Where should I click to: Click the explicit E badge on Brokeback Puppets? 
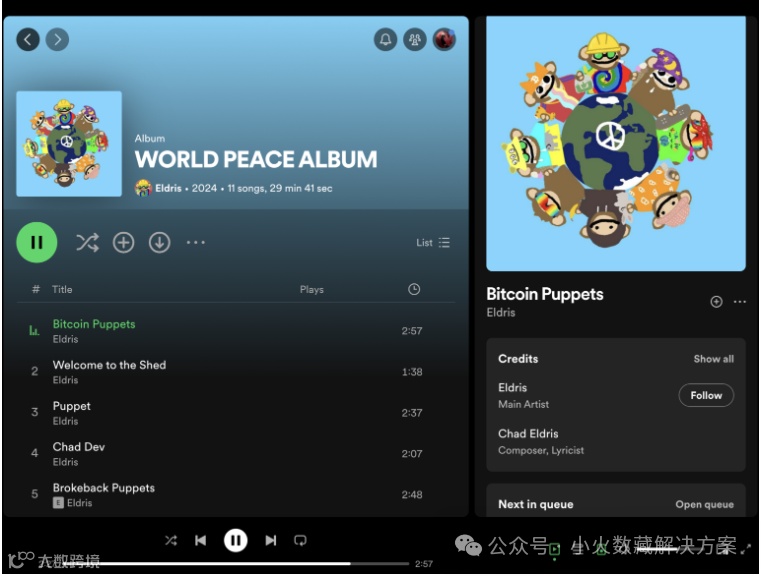(x=58, y=503)
